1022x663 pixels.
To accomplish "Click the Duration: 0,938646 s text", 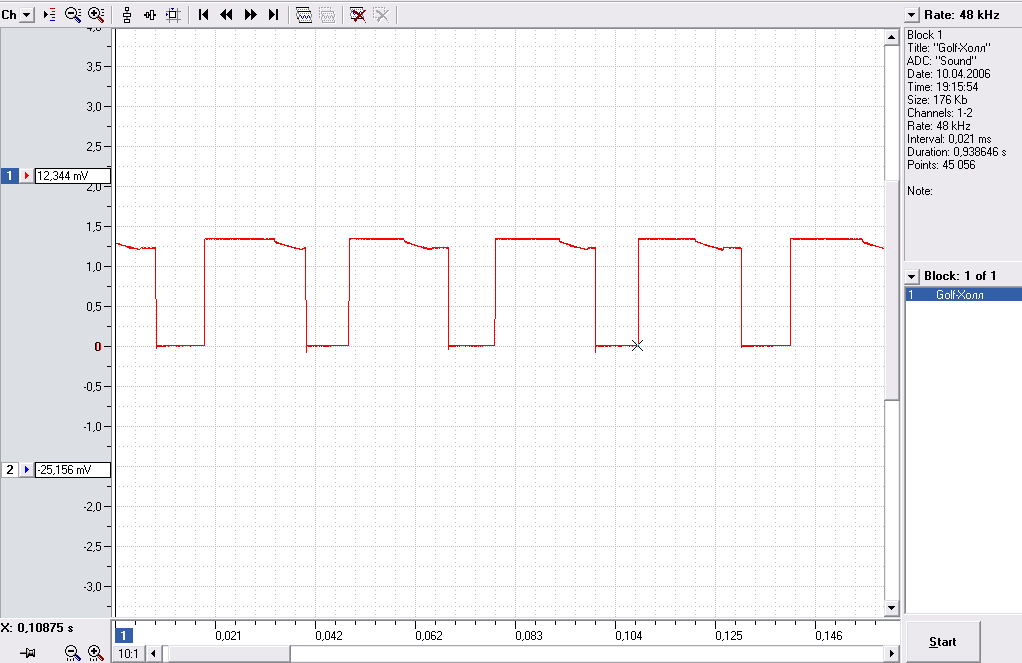I will (956, 152).
